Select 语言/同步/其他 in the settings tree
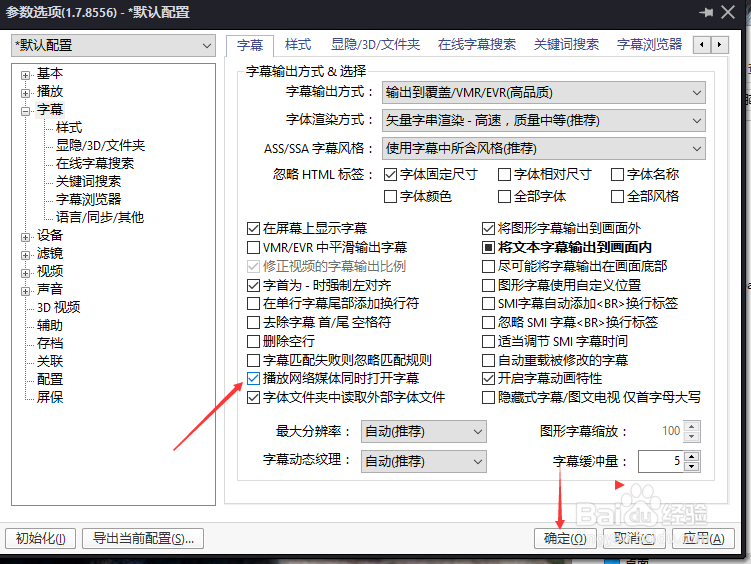Image resolution: width=751 pixels, height=564 pixels. coord(100,217)
